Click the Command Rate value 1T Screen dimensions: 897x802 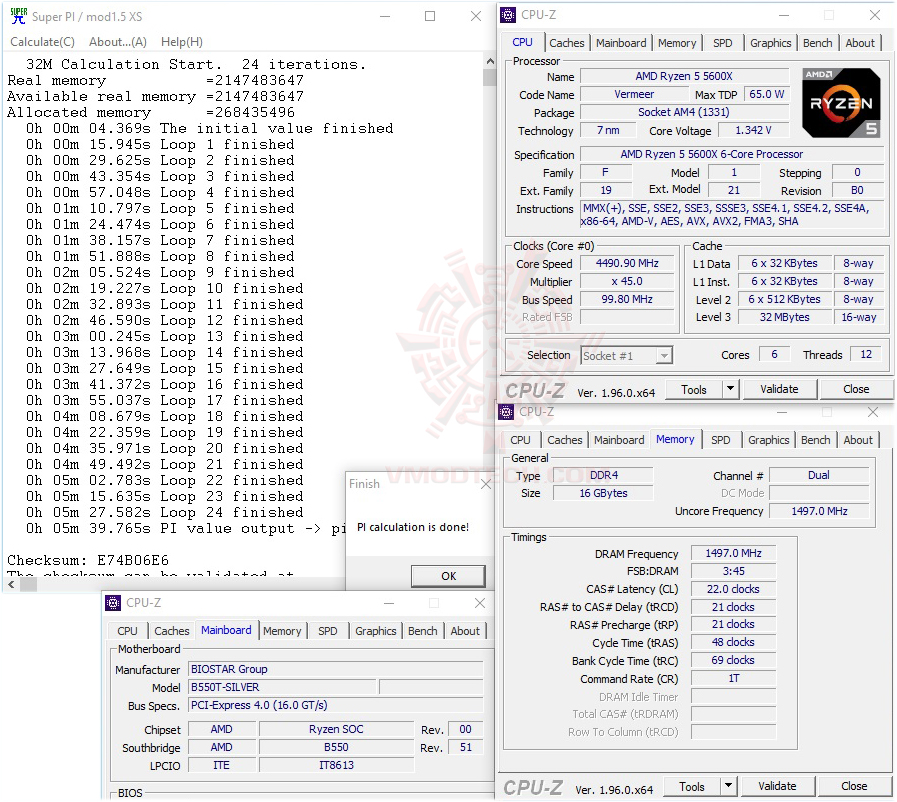click(x=733, y=678)
